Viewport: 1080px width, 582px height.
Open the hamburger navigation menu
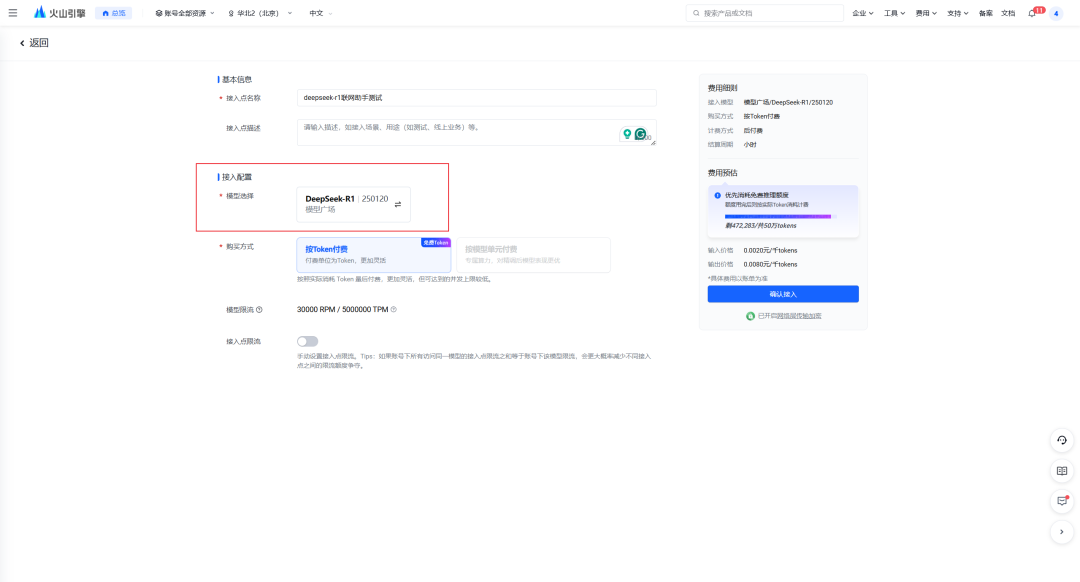tap(12, 13)
